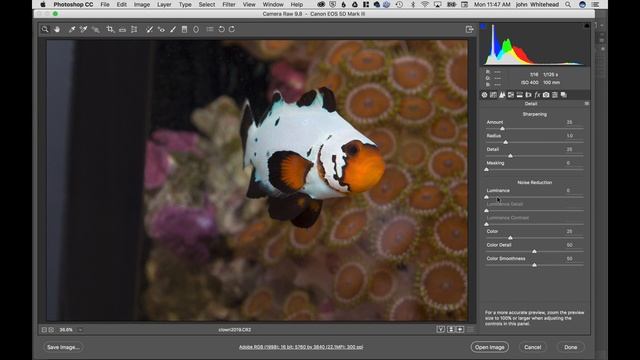Viewport: 640px width, 360px height.
Task: Select the Adjustment Brush tool
Action: pos(173,29)
